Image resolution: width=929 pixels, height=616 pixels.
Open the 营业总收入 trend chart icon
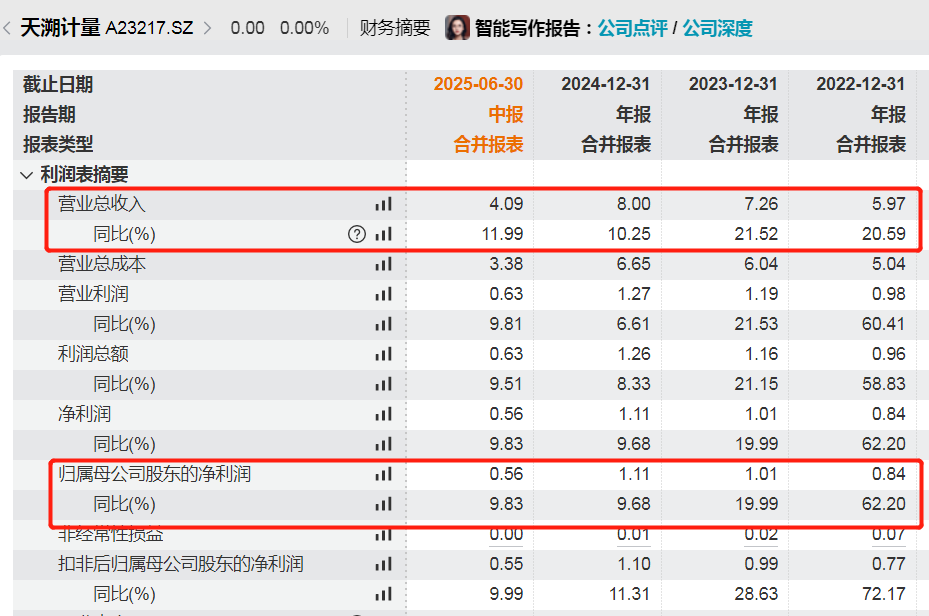[383, 204]
